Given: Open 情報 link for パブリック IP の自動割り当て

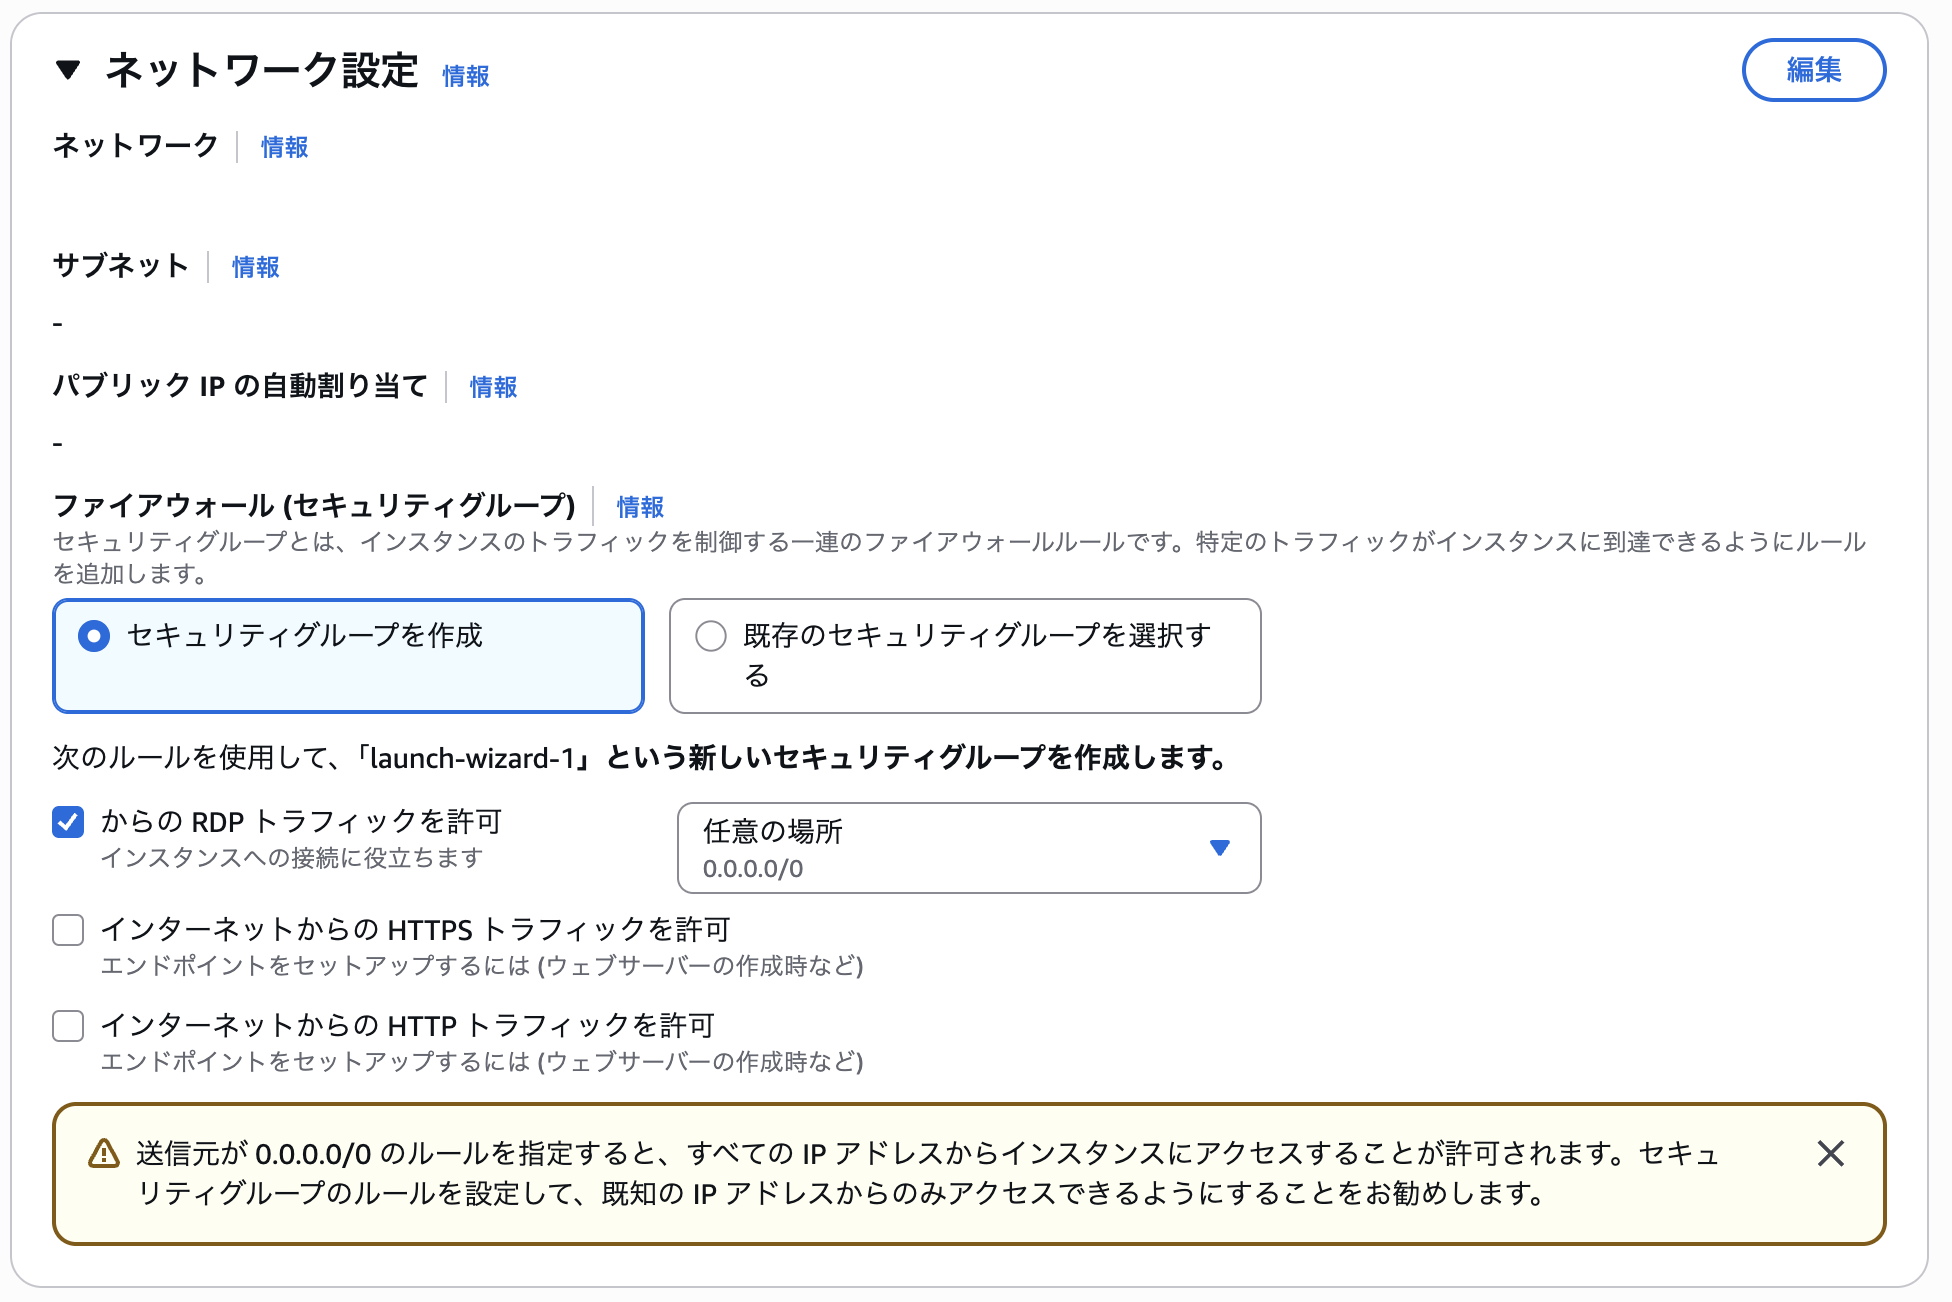Looking at the screenshot, I should pos(493,387).
